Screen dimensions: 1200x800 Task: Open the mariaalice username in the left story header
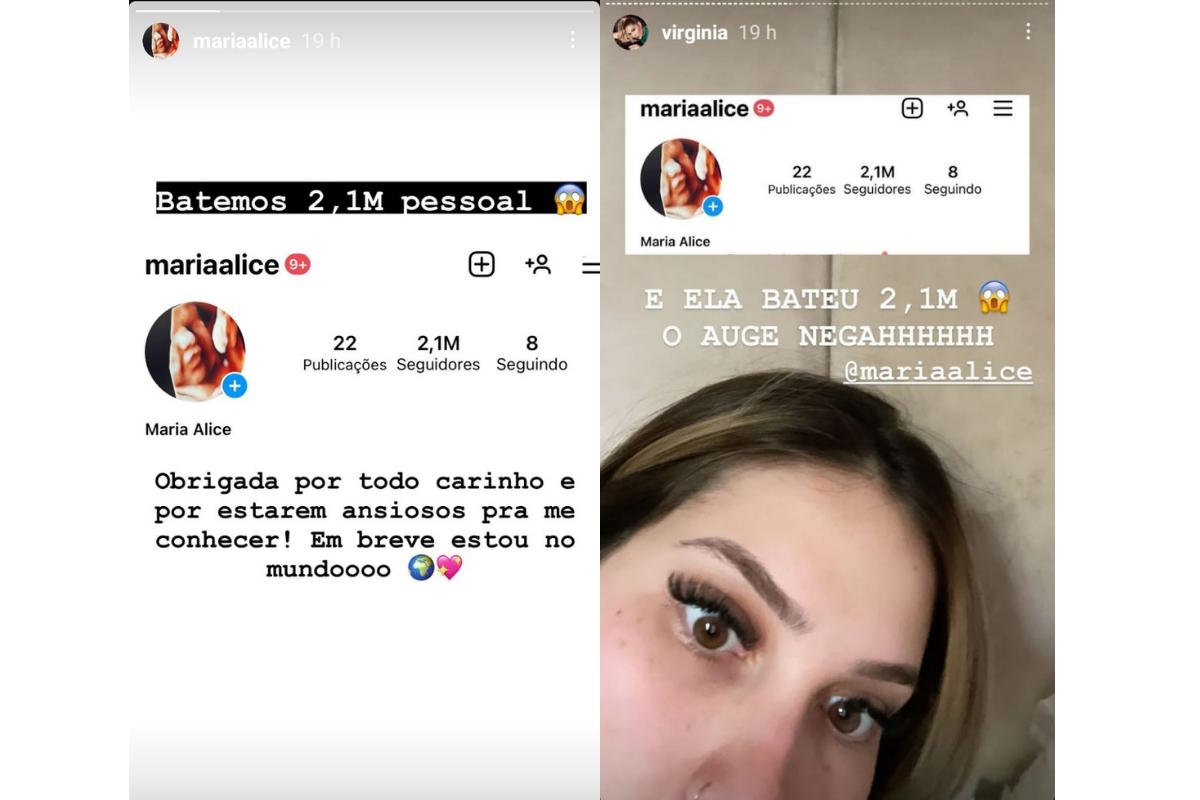click(241, 41)
